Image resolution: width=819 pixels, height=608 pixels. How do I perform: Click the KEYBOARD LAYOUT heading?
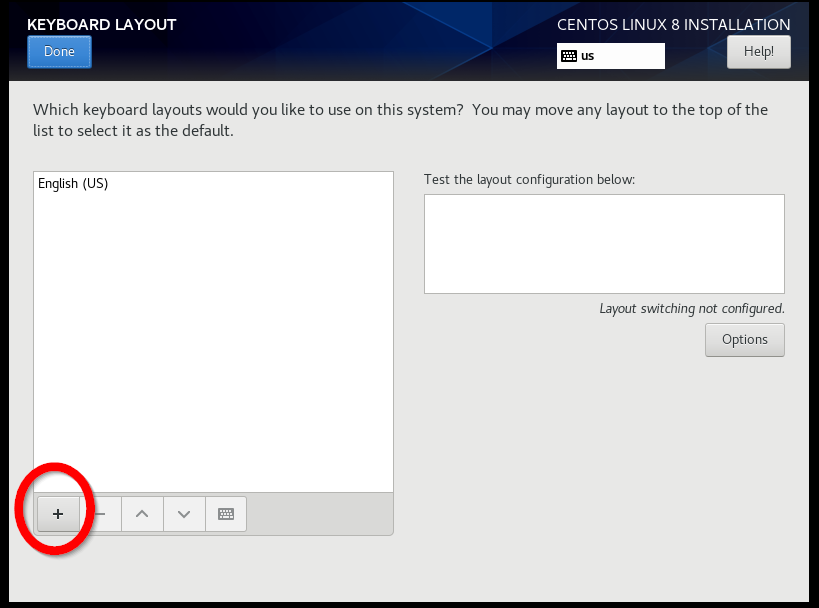[x=101, y=25]
